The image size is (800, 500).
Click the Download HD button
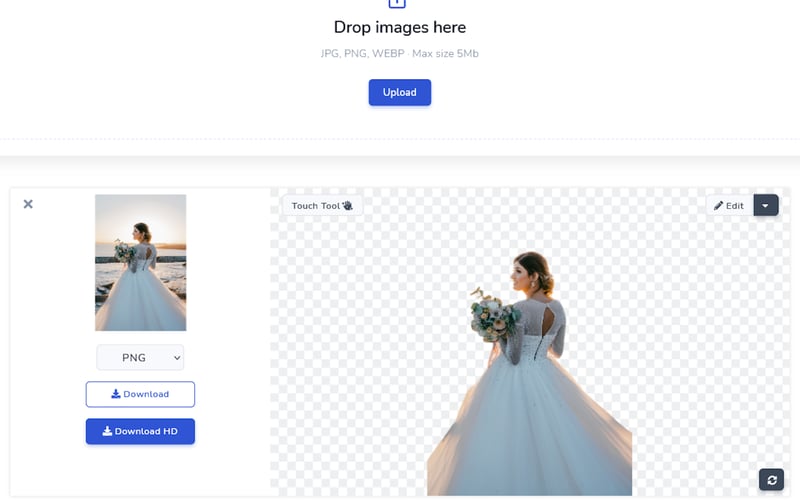(140, 431)
